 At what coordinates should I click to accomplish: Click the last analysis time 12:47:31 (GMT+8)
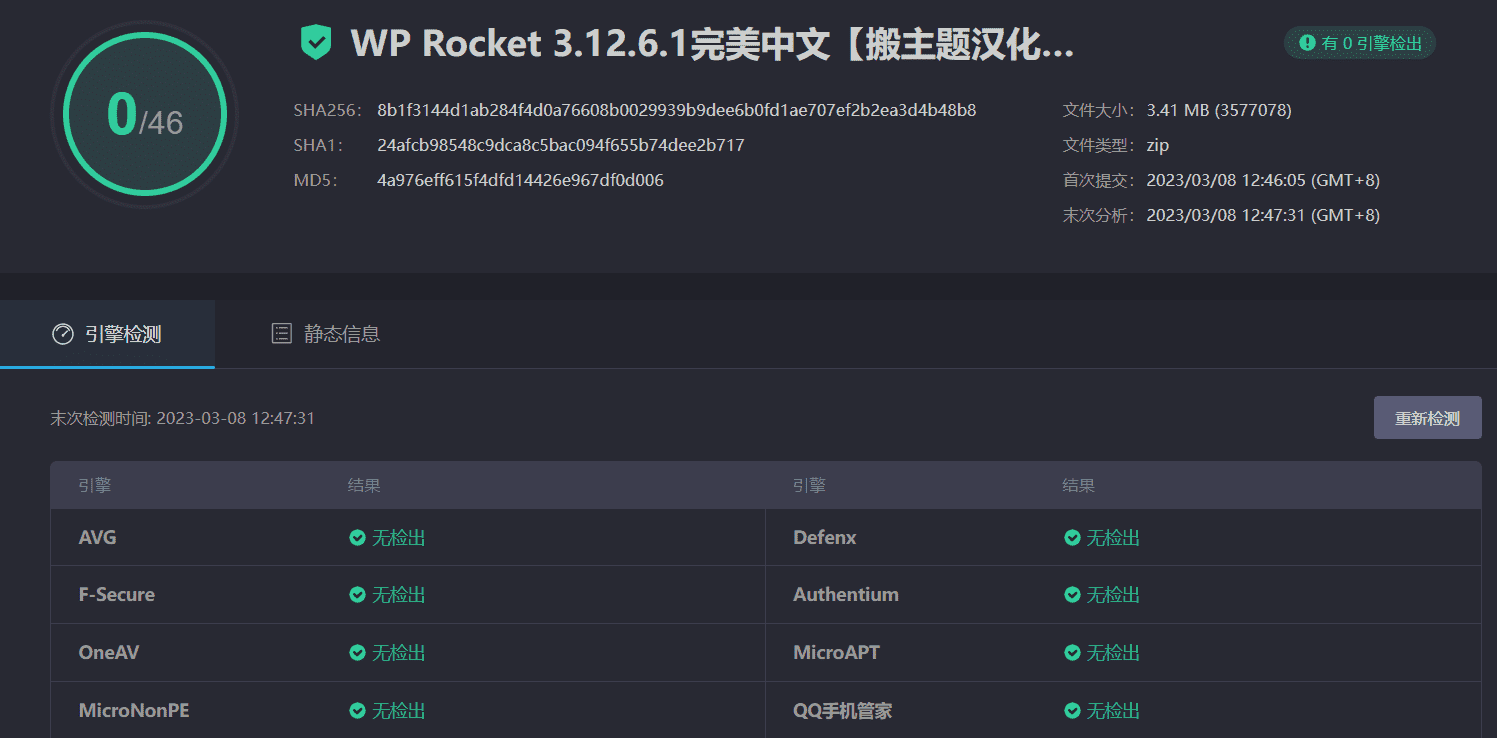coord(1263,215)
